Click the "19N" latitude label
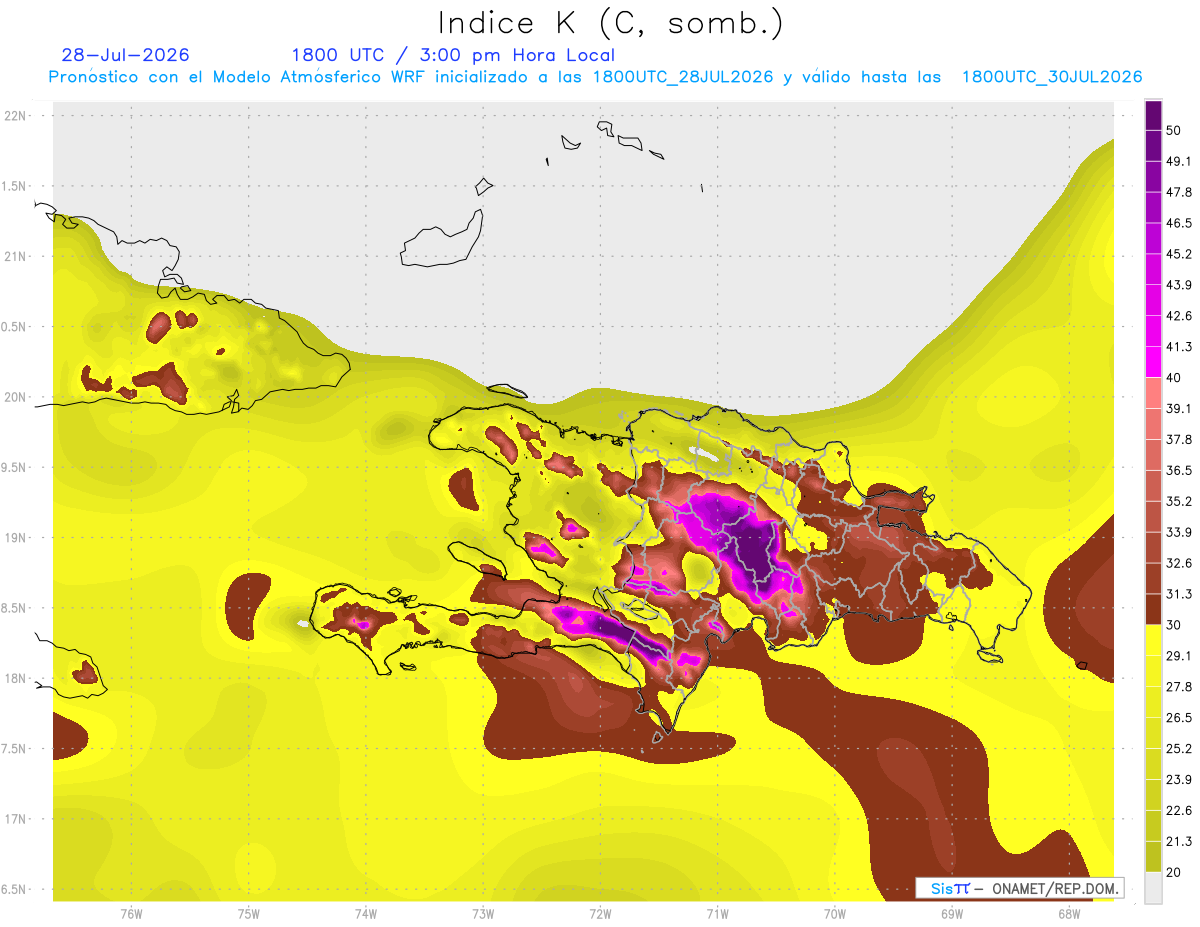This screenshot has width=1200, height=927. pos(15,538)
